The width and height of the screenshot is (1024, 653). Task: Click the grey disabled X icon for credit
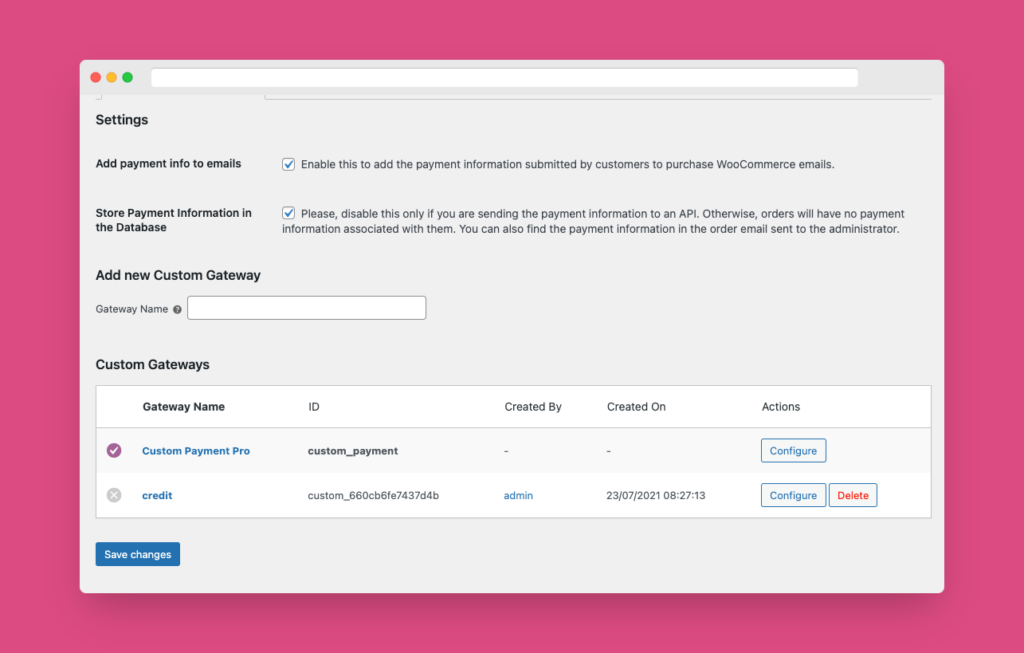[114, 495]
